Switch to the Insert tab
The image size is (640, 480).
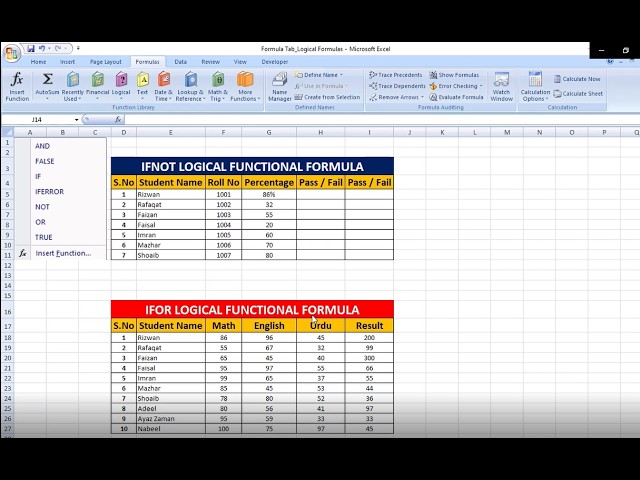[x=67, y=62]
